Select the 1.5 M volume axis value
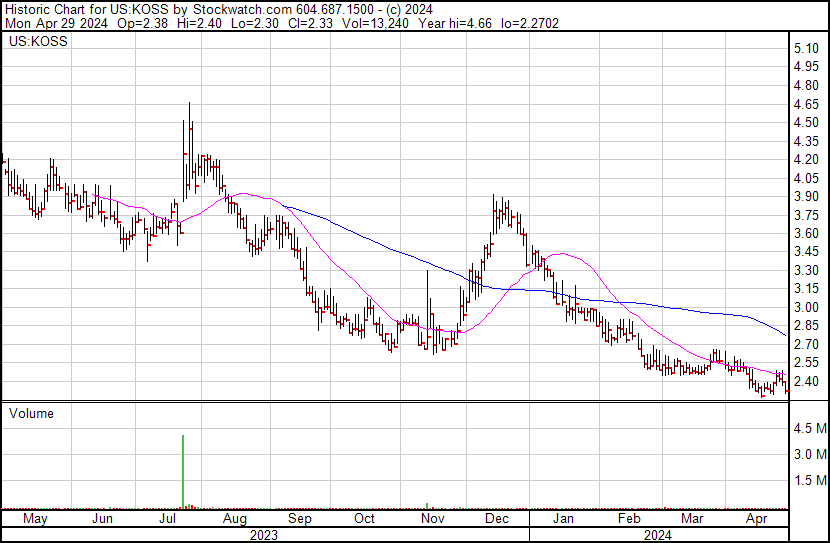 [x=808, y=480]
